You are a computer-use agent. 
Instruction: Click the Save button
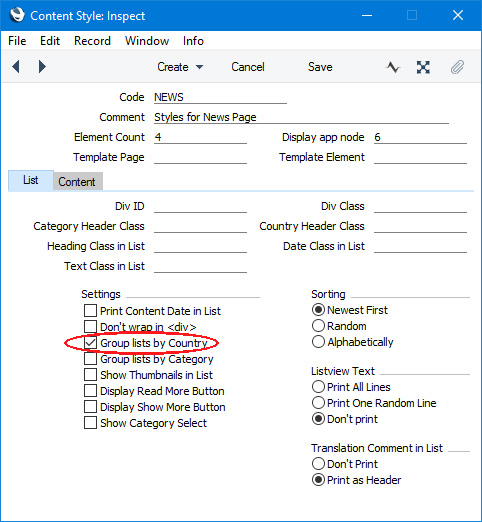point(320,67)
